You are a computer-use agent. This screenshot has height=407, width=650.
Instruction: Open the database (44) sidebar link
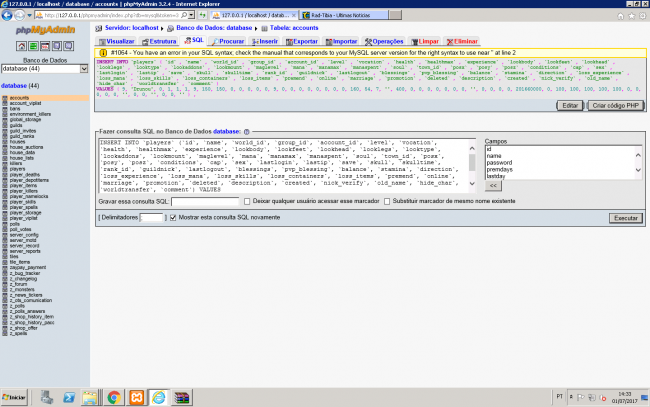[20, 86]
